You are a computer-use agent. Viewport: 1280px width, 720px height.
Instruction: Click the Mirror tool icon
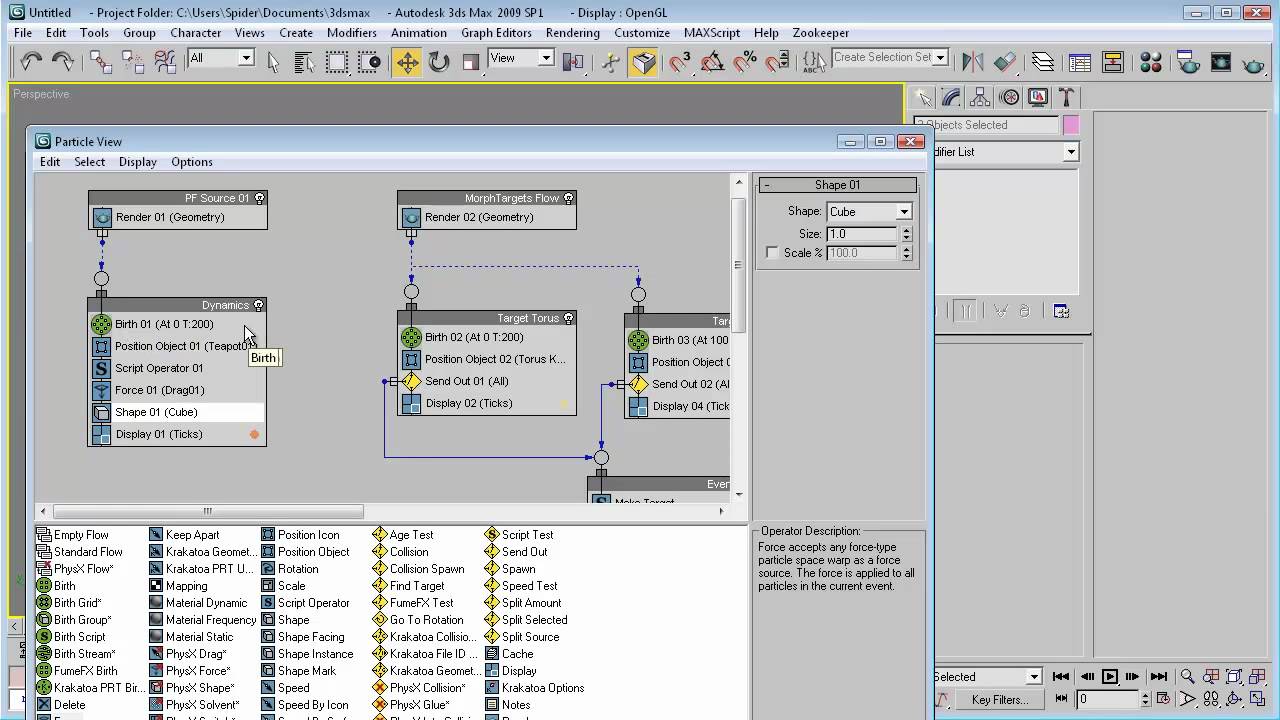tap(972, 62)
